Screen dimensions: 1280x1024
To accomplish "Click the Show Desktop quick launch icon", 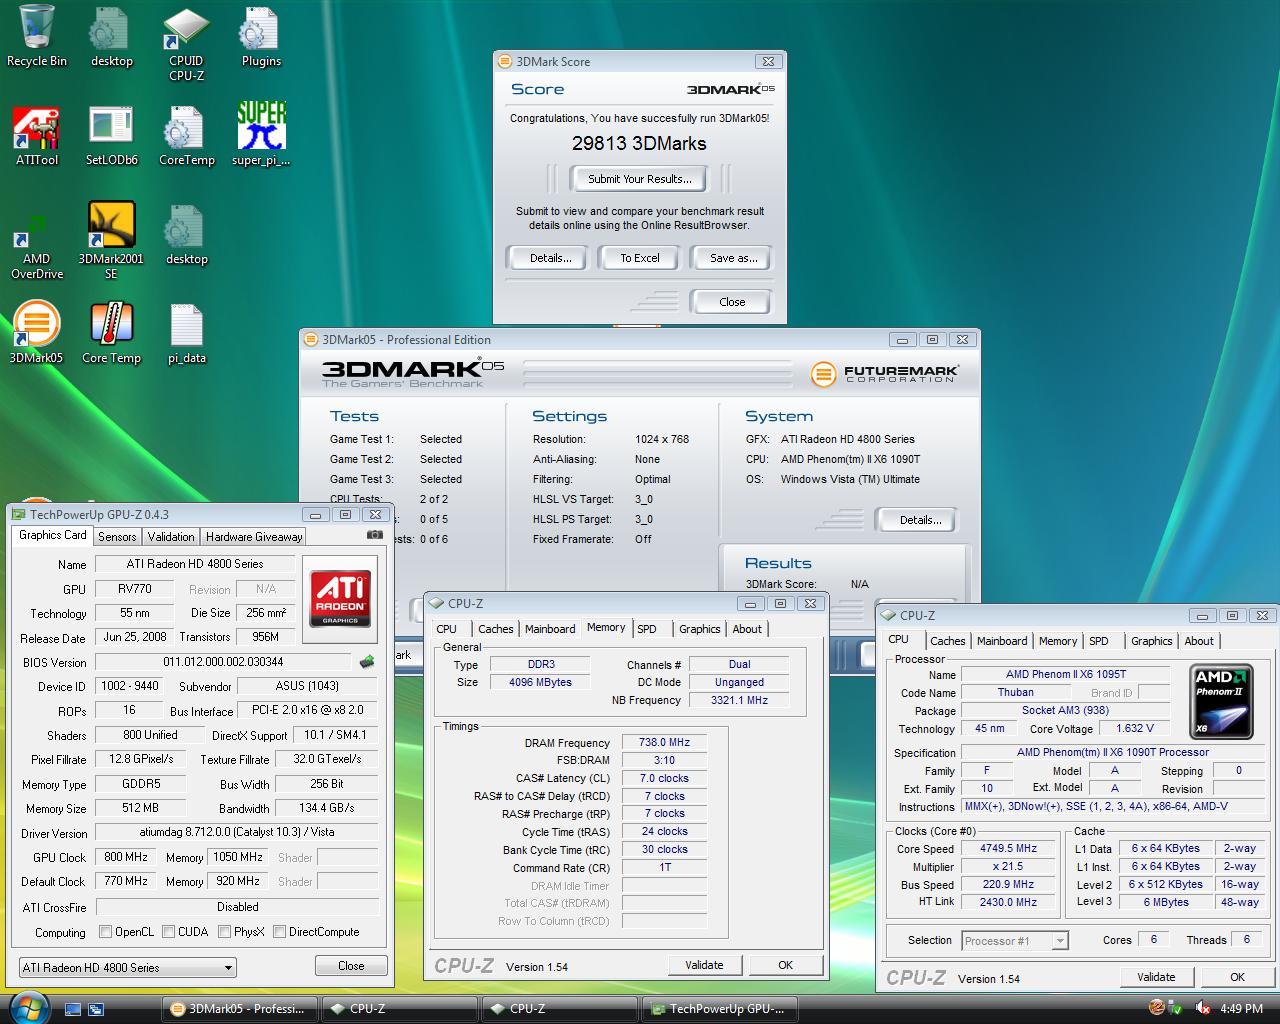I will [73, 1009].
